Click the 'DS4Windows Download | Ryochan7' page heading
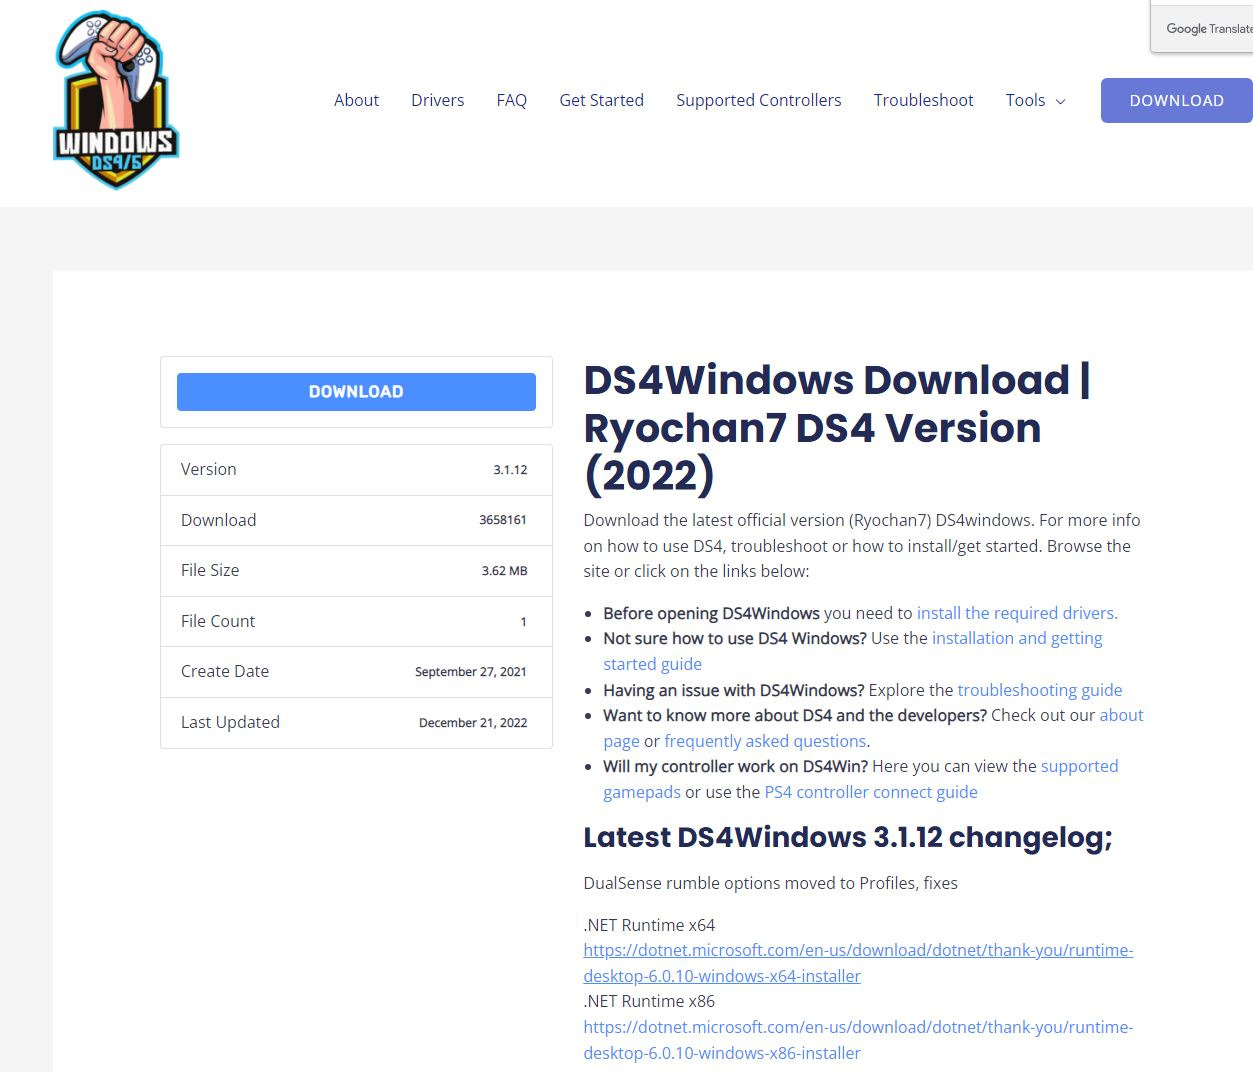This screenshot has width=1253, height=1072. 837,427
